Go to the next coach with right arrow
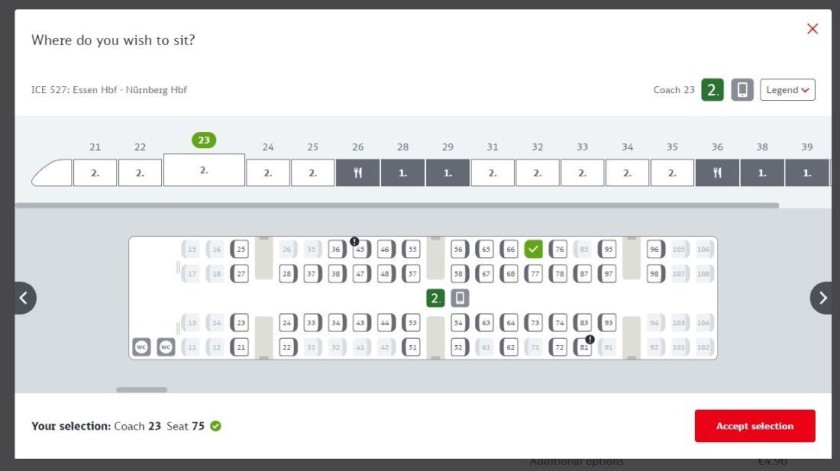The height and width of the screenshot is (471, 840). [823, 298]
